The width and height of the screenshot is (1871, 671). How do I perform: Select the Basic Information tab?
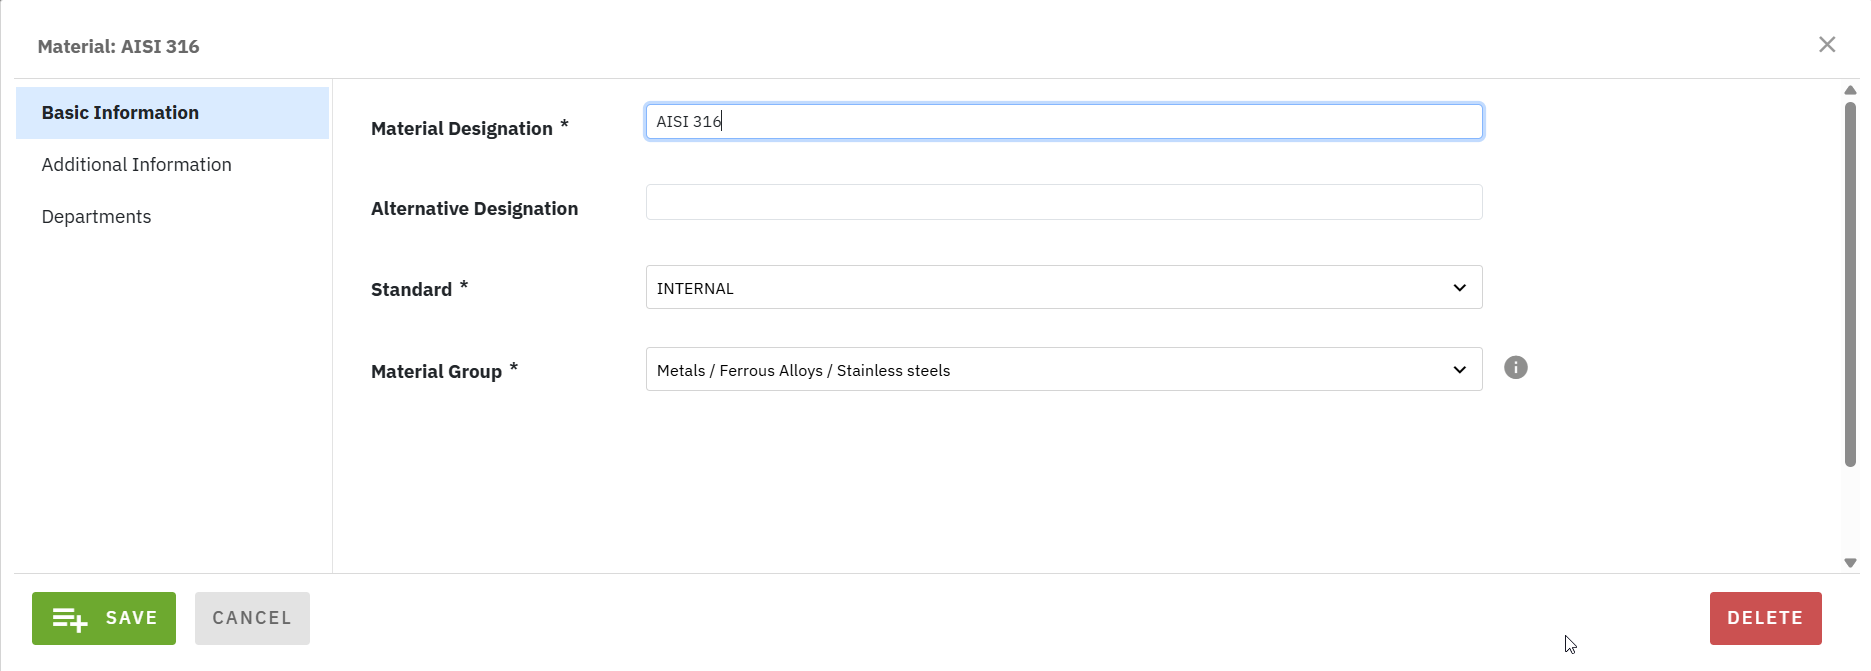[120, 113]
